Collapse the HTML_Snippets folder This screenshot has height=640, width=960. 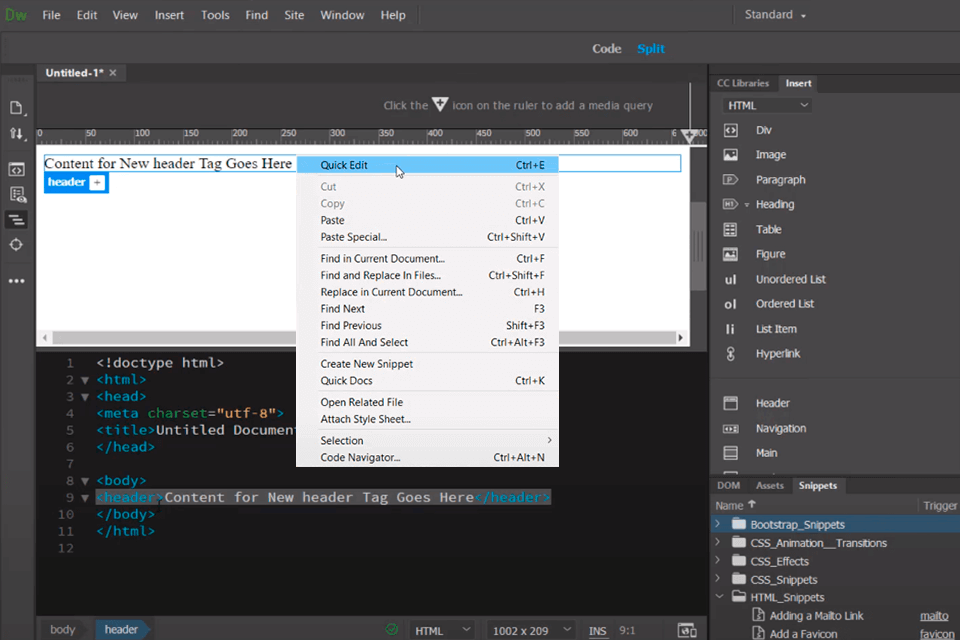click(719, 597)
